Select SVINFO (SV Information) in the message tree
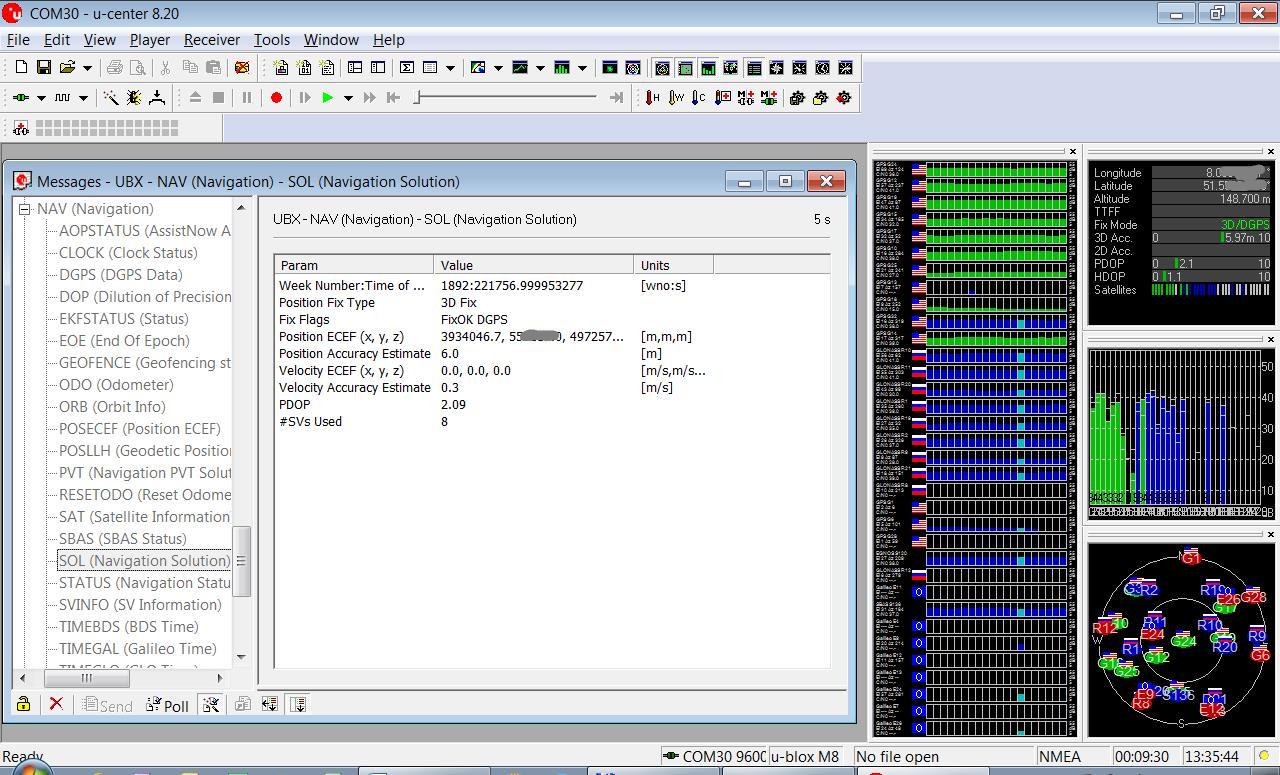 pos(138,605)
